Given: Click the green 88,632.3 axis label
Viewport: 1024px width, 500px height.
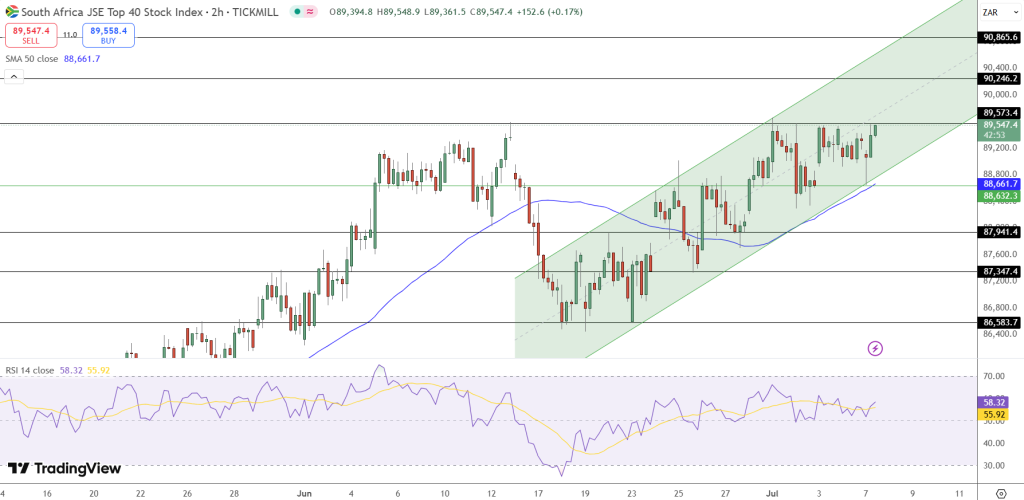Looking at the screenshot, I should tap(1000, 195).
